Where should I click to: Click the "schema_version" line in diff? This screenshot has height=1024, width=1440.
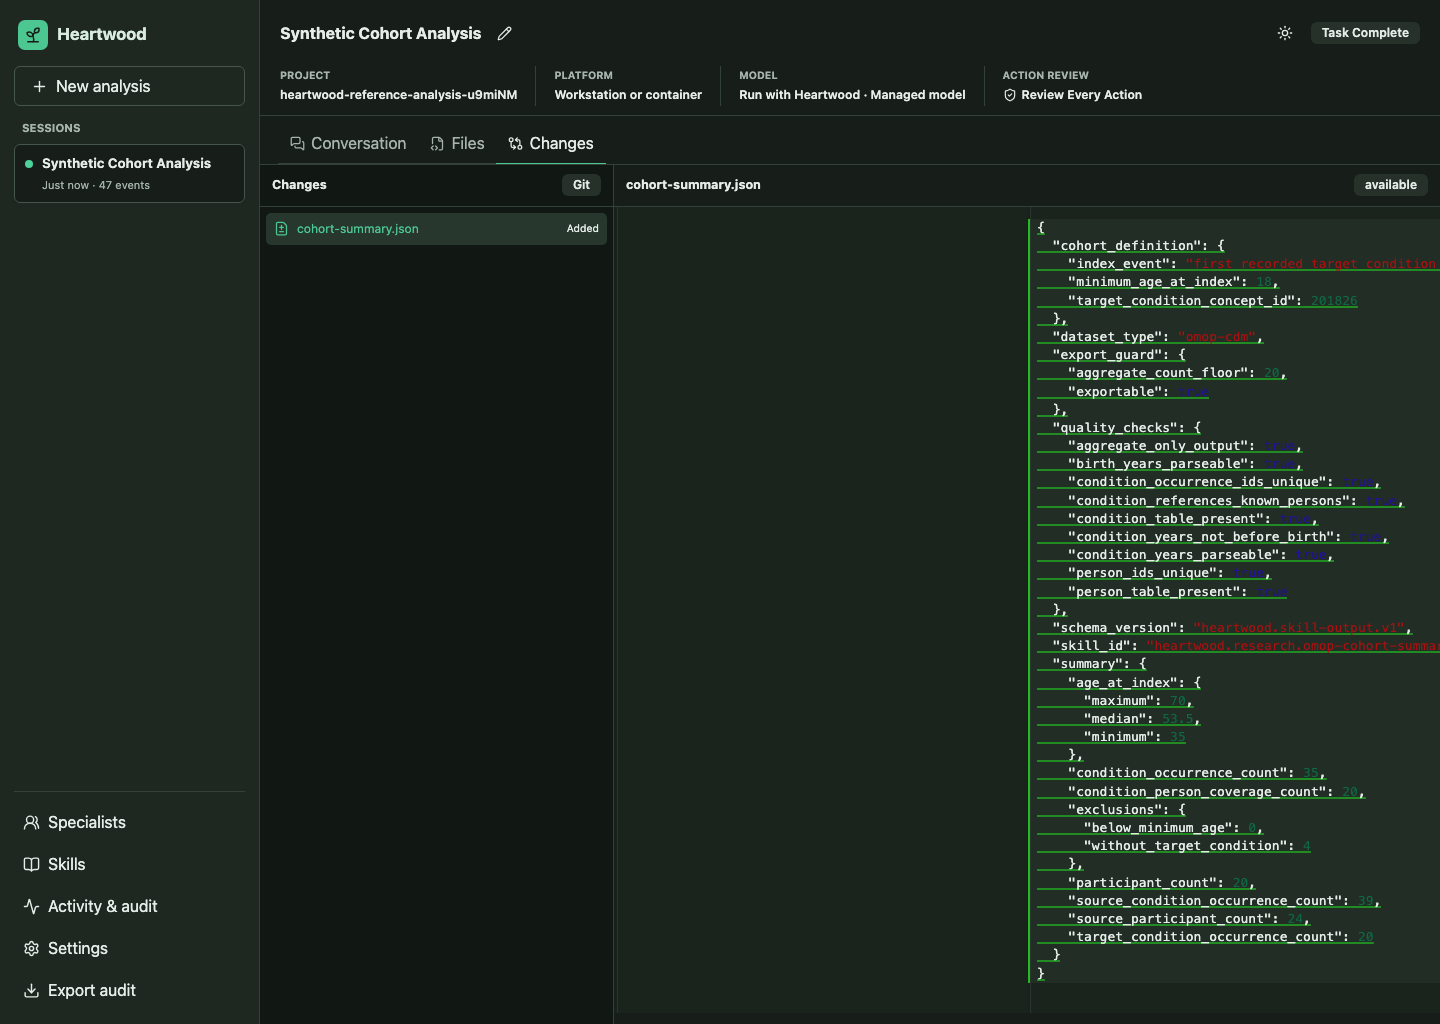(1225, 628)
